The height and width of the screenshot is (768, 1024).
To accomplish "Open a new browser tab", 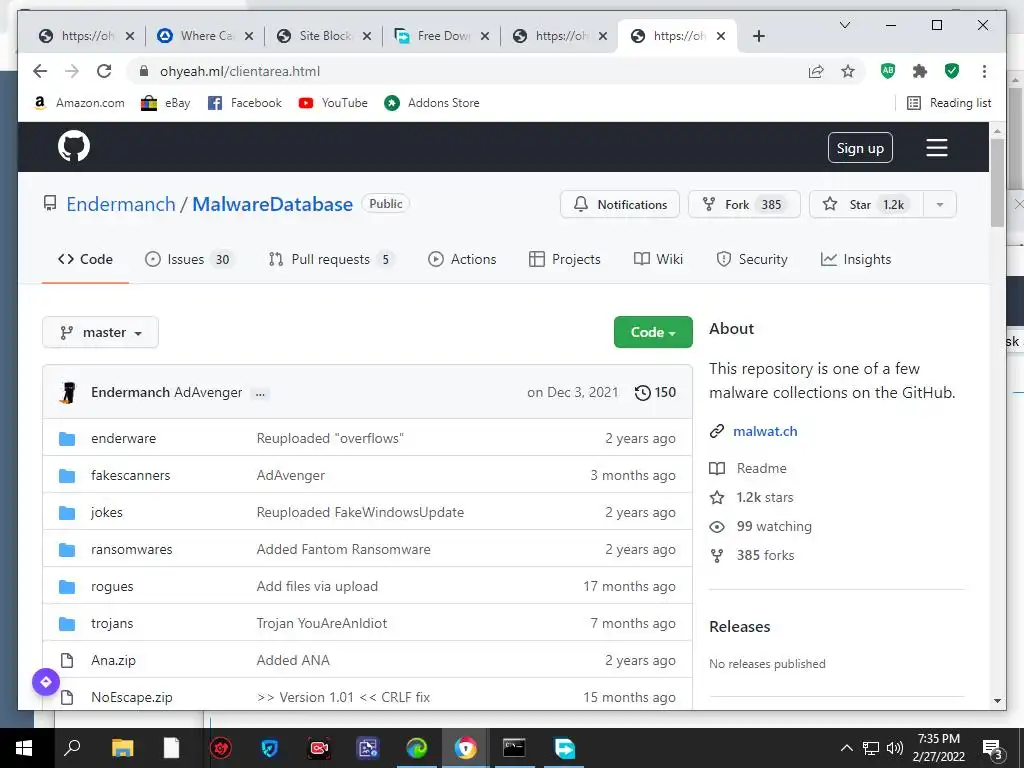I will [758, 36].
